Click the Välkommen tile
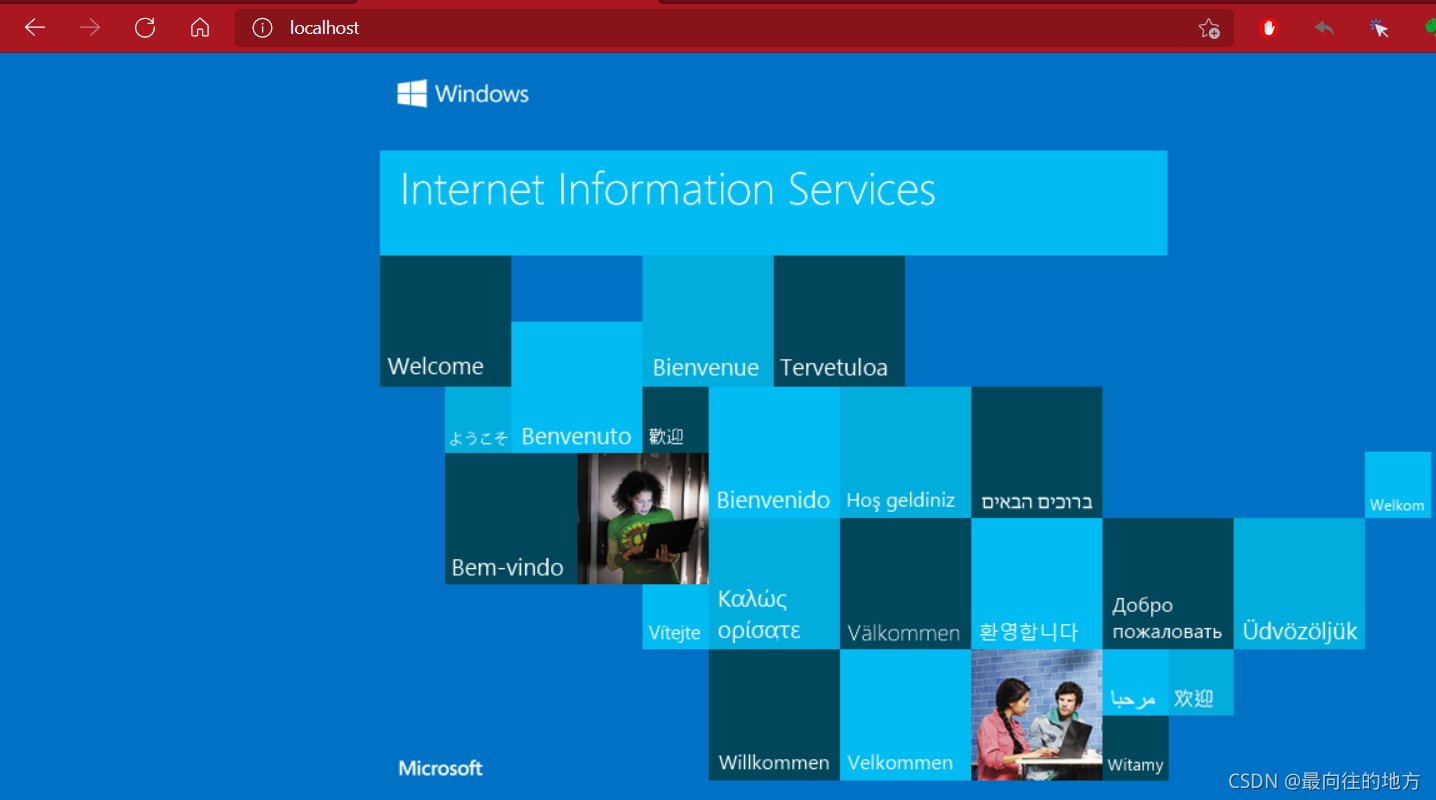This screenshot has height=800, width=1436. (x=905, y=583)
